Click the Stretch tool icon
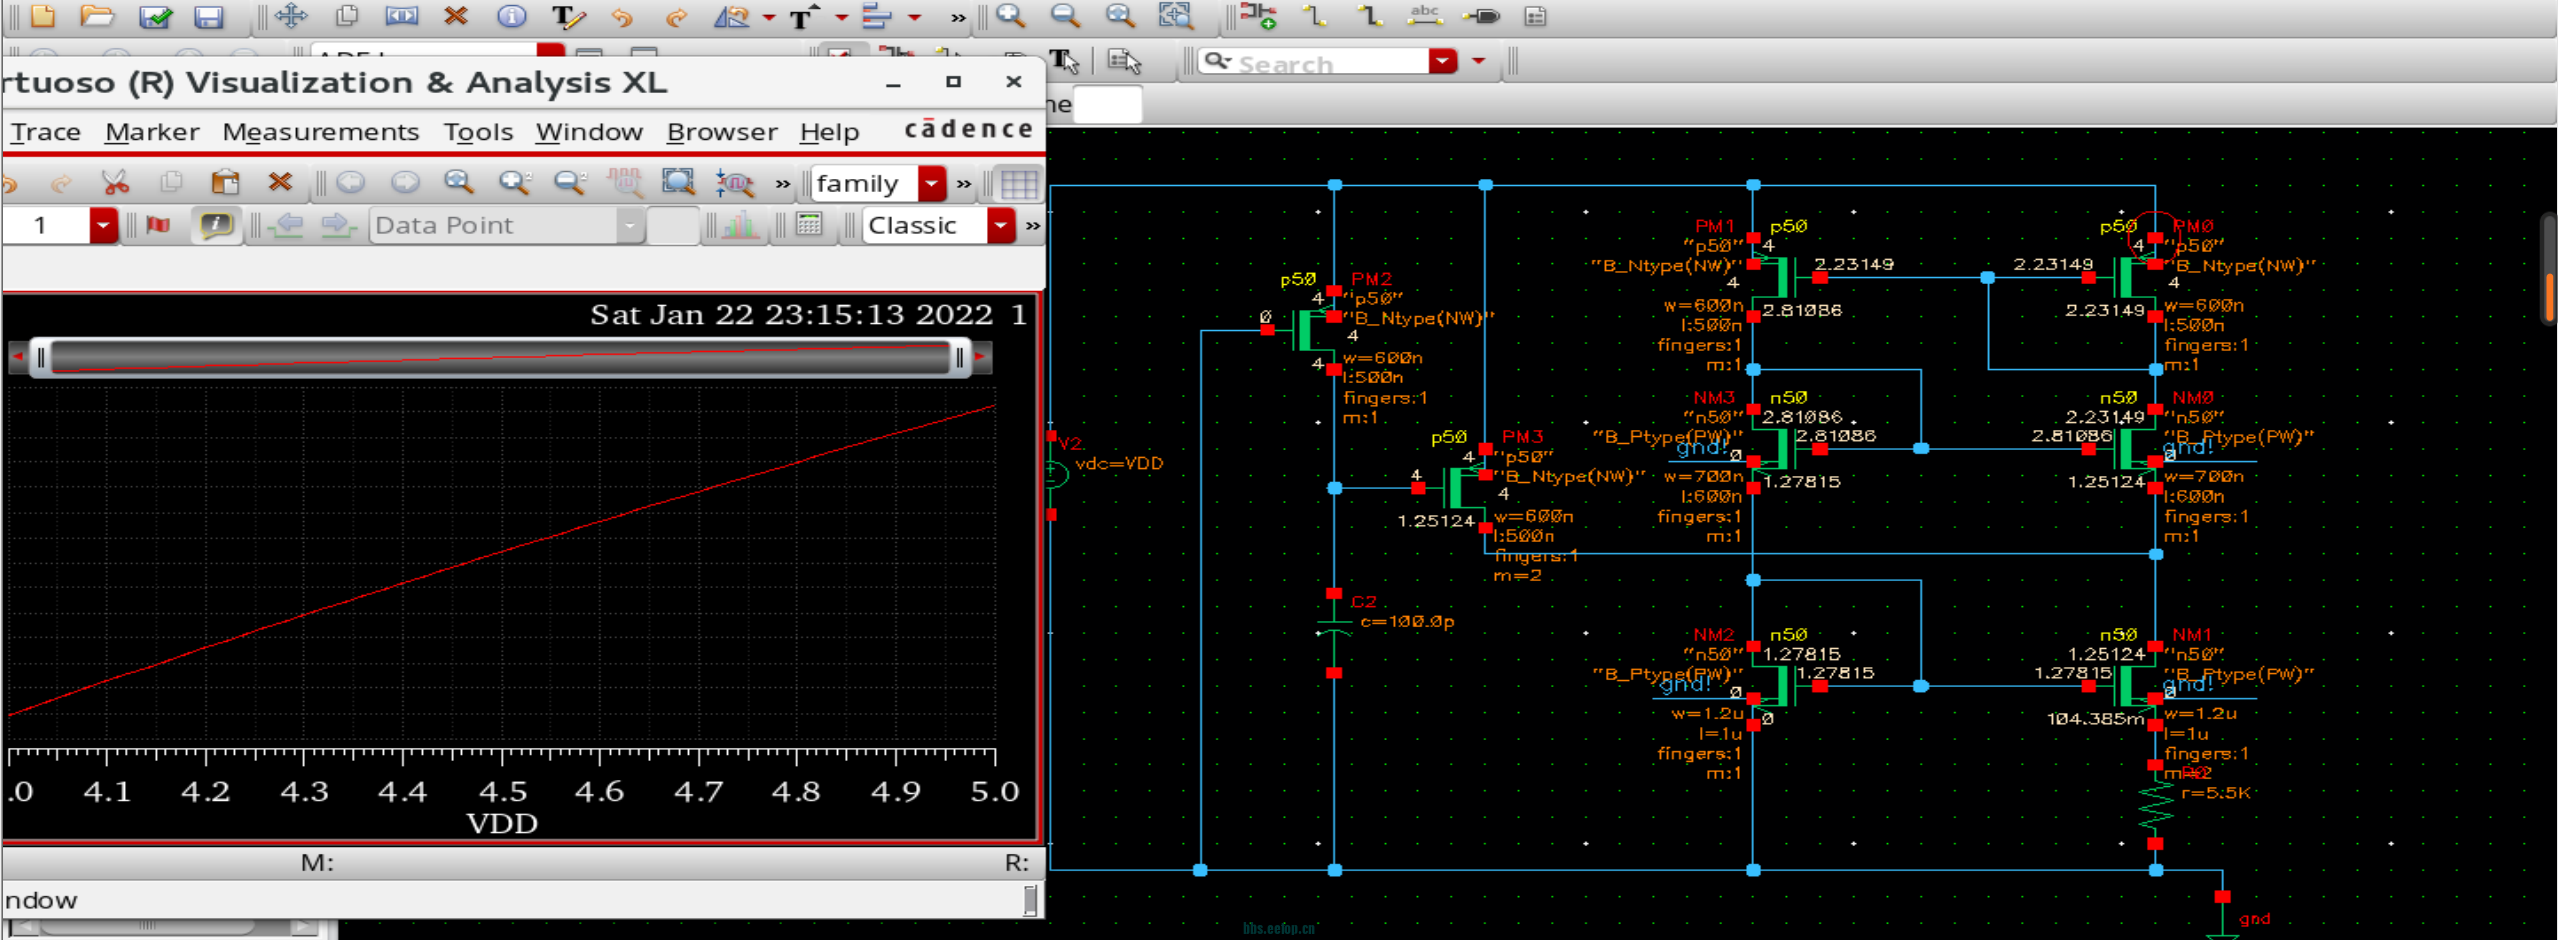Viewport: 2558px width, 940px height. [401, 16]
